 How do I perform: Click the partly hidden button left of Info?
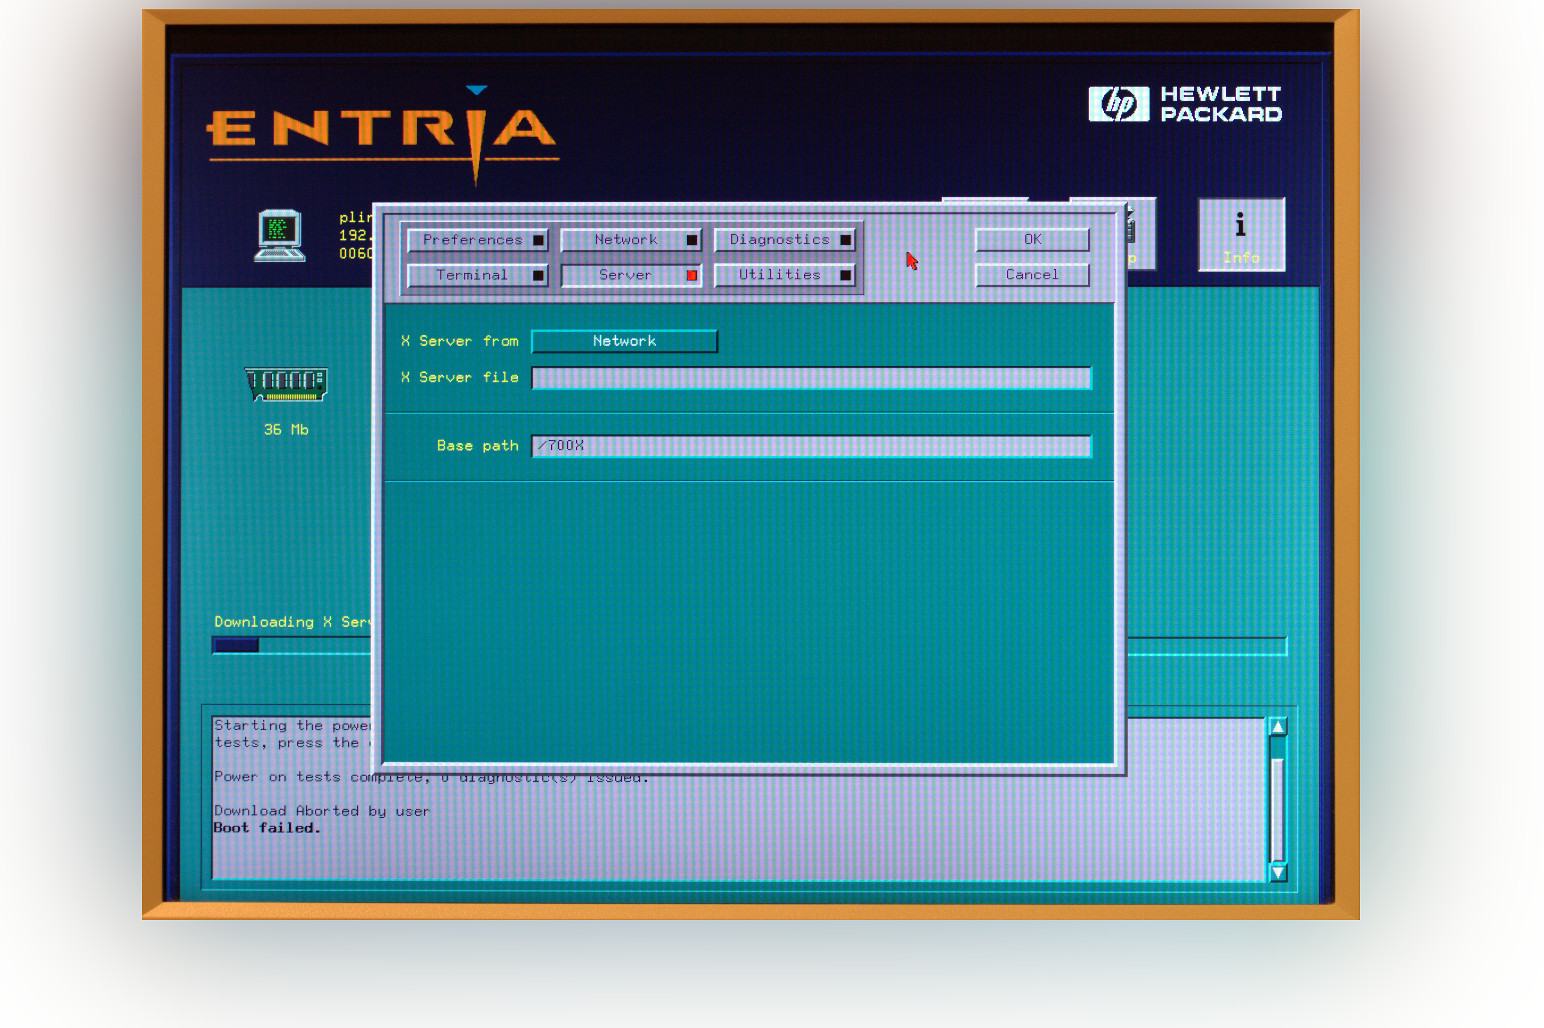(1142, 234)
